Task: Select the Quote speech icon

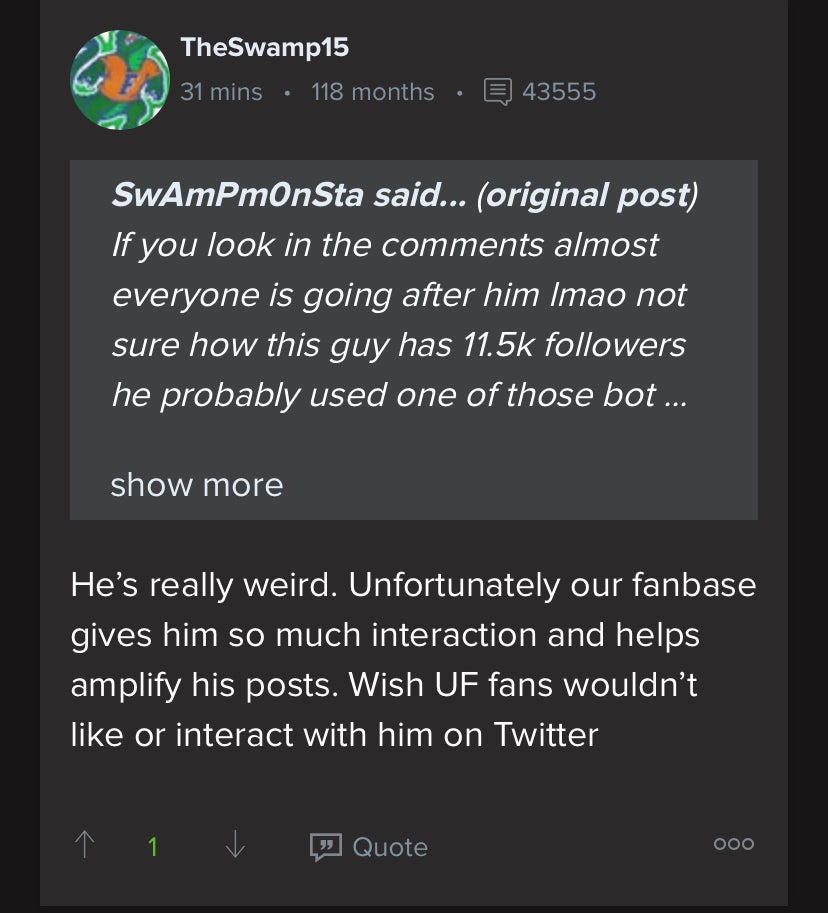Action: click(325, 847)
